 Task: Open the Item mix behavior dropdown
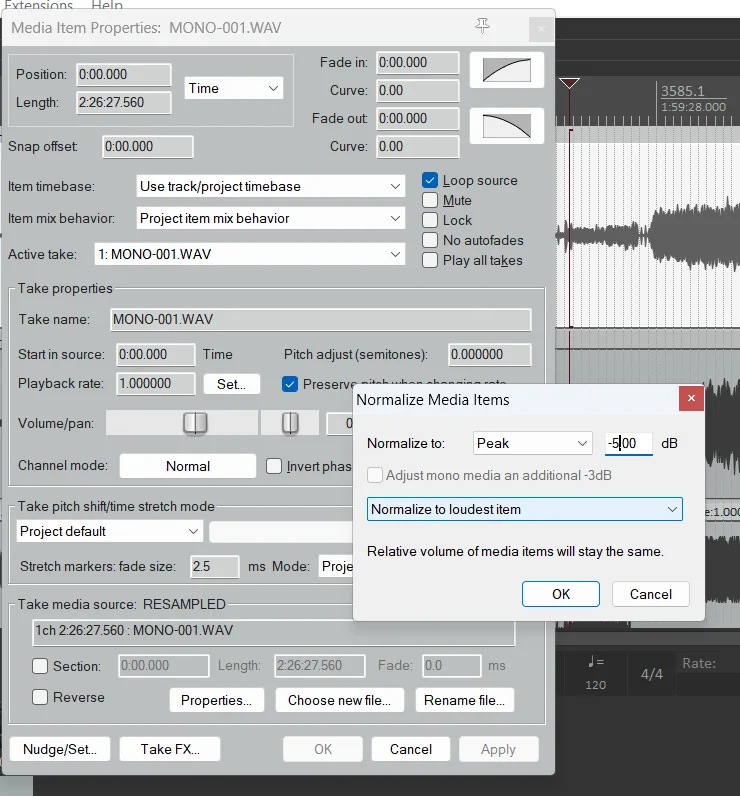(271, 218)
